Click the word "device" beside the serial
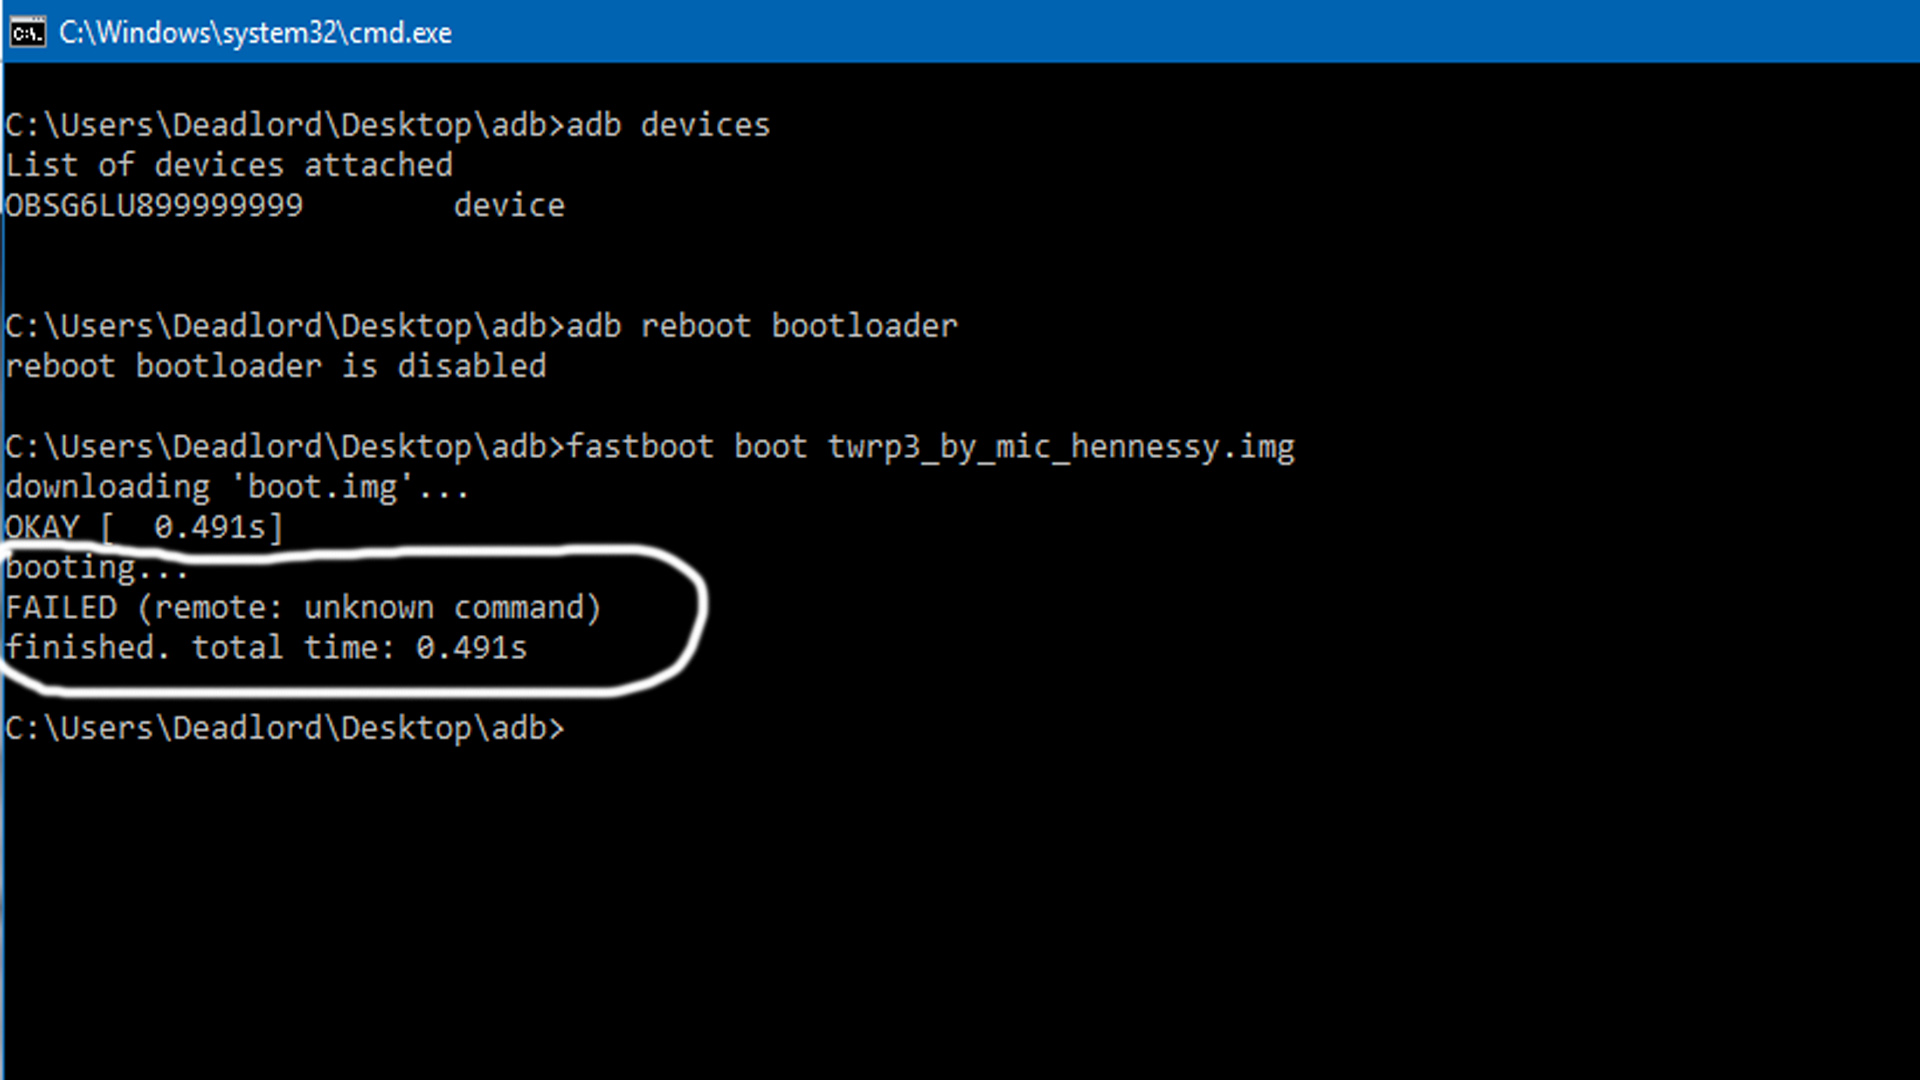Image resolution: width=1920 pixels, height=1080 pixels. [x=509, y=206]
